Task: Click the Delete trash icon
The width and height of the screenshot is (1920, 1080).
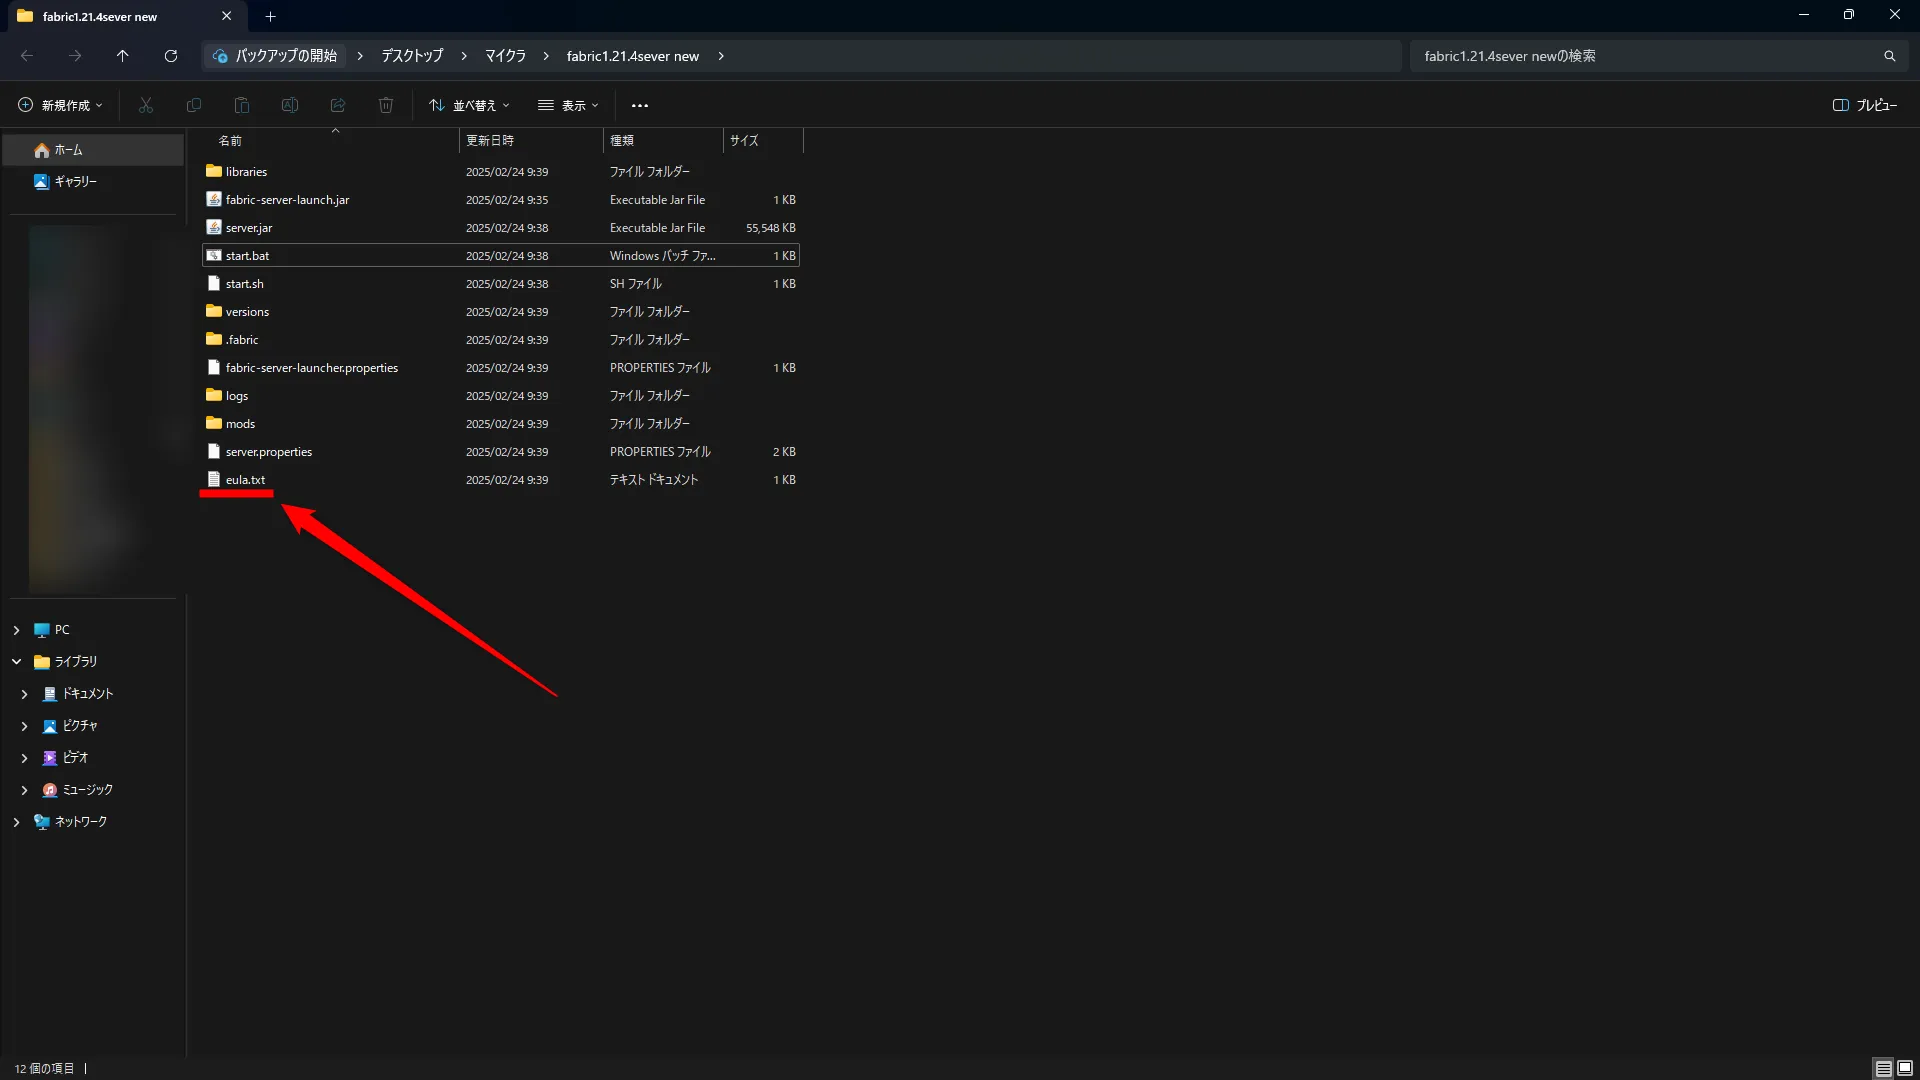Action: (x=386, y=105)
